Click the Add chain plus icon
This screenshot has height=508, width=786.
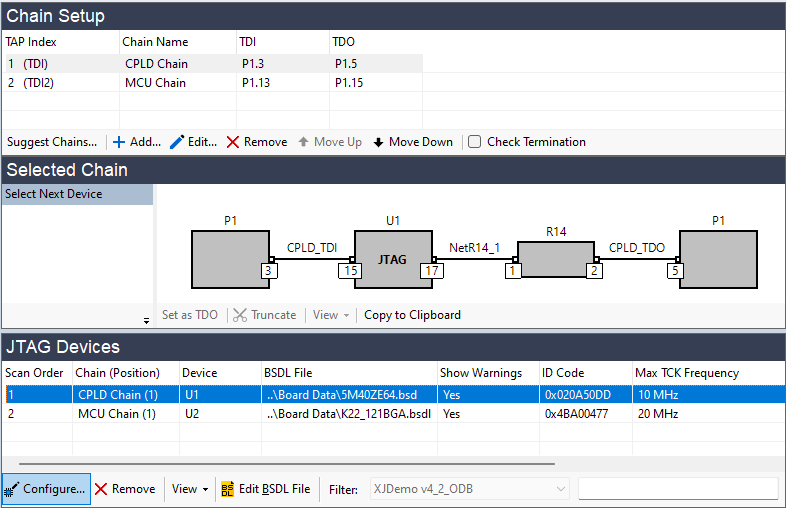[x=118, y=142]
